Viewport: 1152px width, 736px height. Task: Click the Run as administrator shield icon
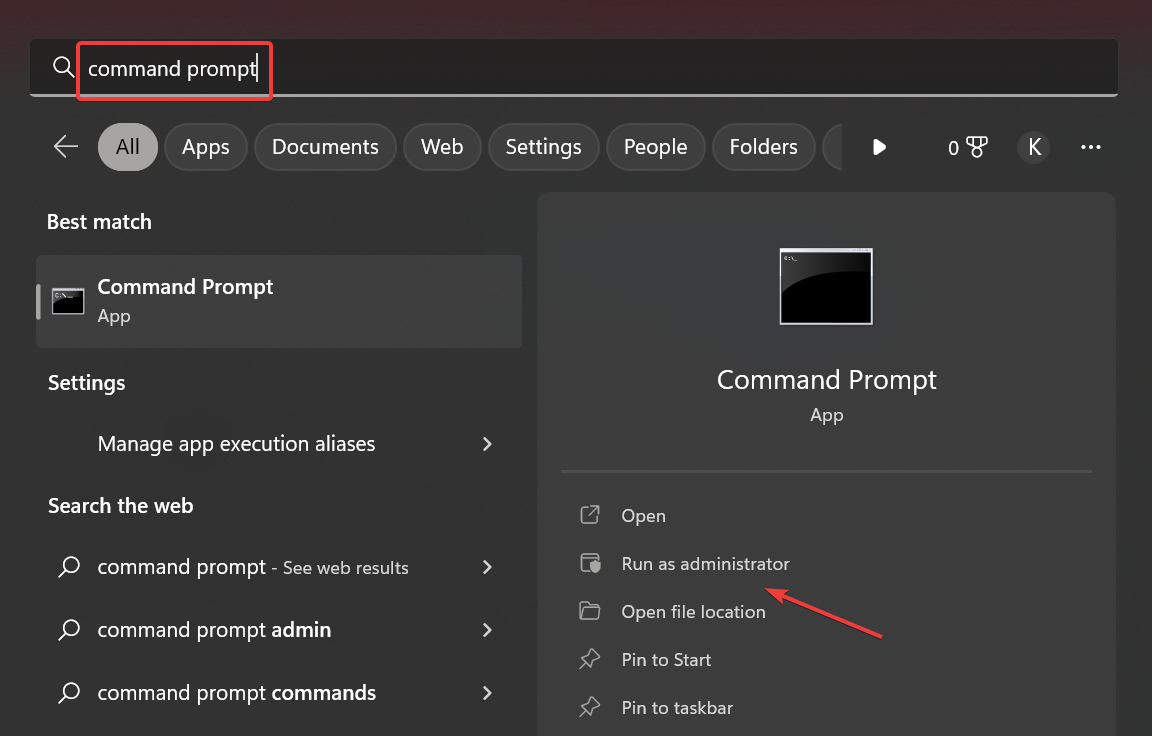(x=590, y=564)
